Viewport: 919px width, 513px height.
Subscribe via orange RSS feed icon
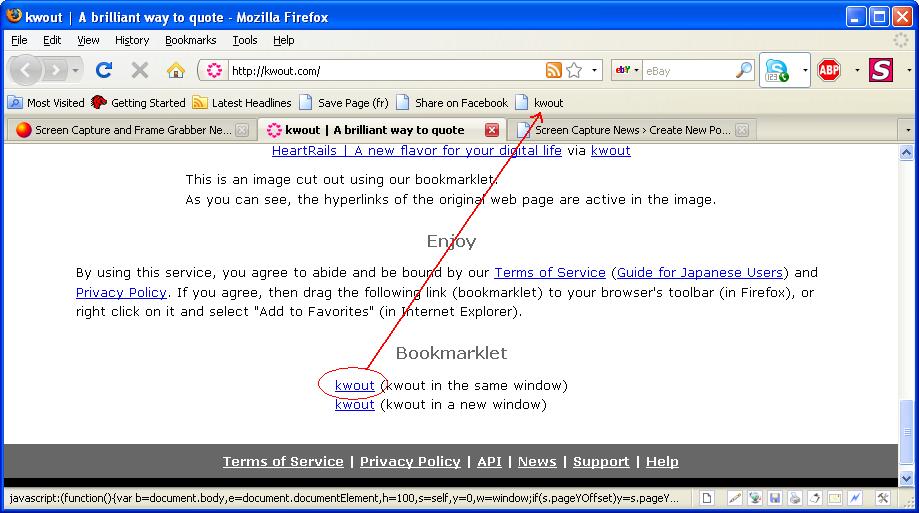coord(553,70)
